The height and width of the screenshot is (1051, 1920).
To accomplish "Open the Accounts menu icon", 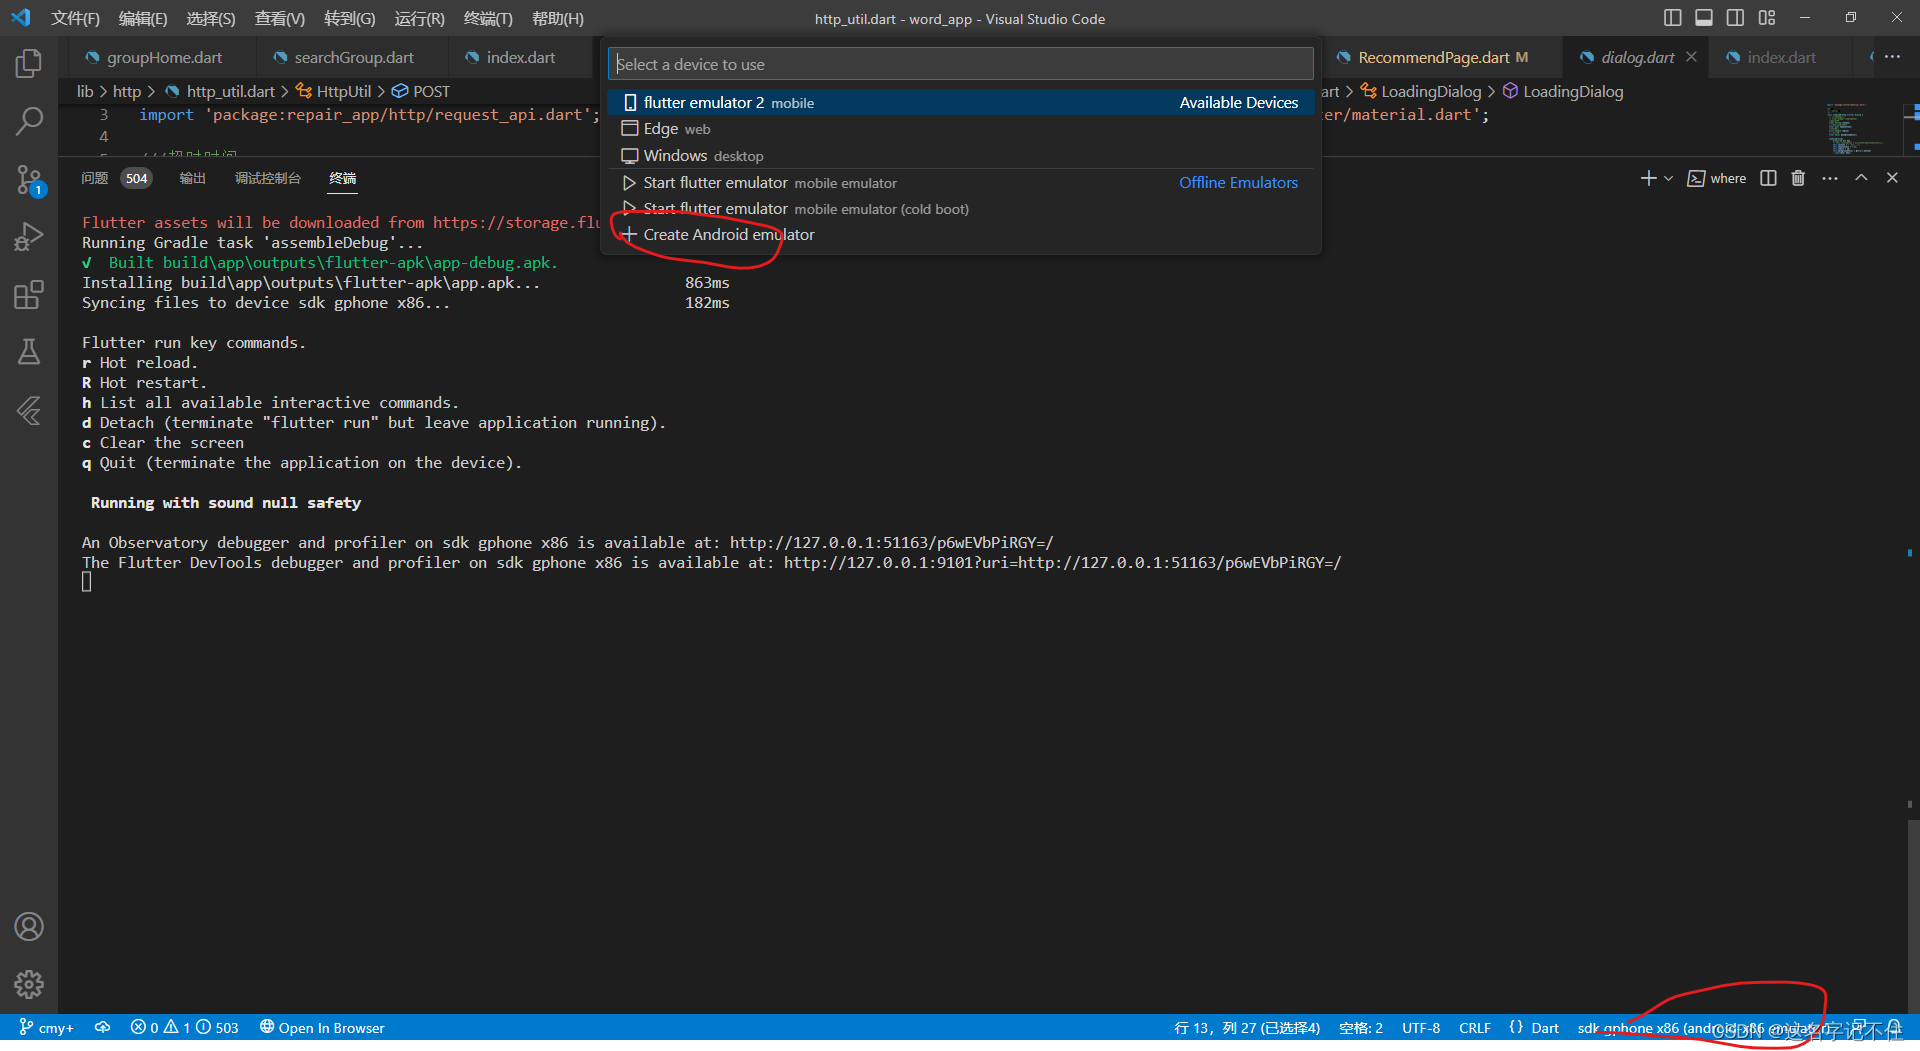I will click(x=29, y=927).
